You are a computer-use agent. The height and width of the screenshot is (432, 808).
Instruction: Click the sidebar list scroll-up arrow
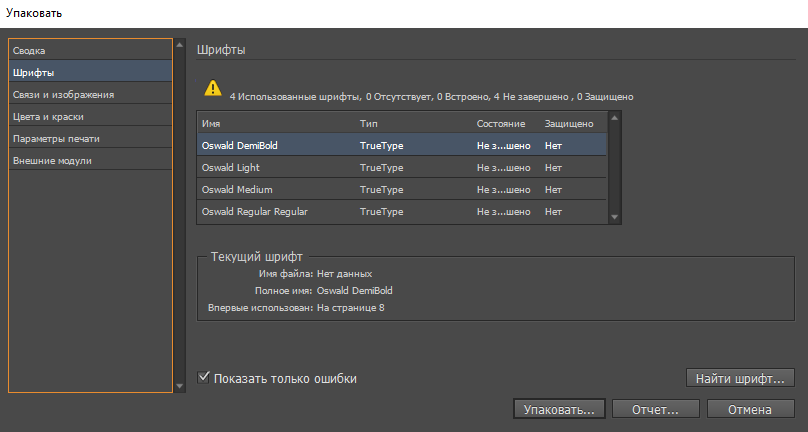click(180, 46)
